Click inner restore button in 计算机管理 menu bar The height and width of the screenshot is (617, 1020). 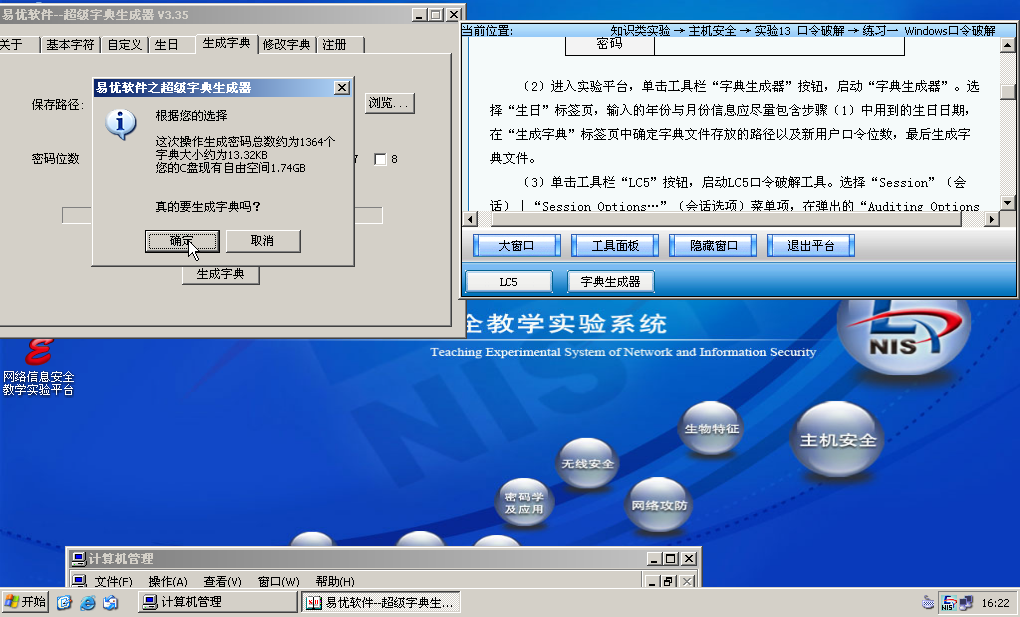[x=668, y=581]
